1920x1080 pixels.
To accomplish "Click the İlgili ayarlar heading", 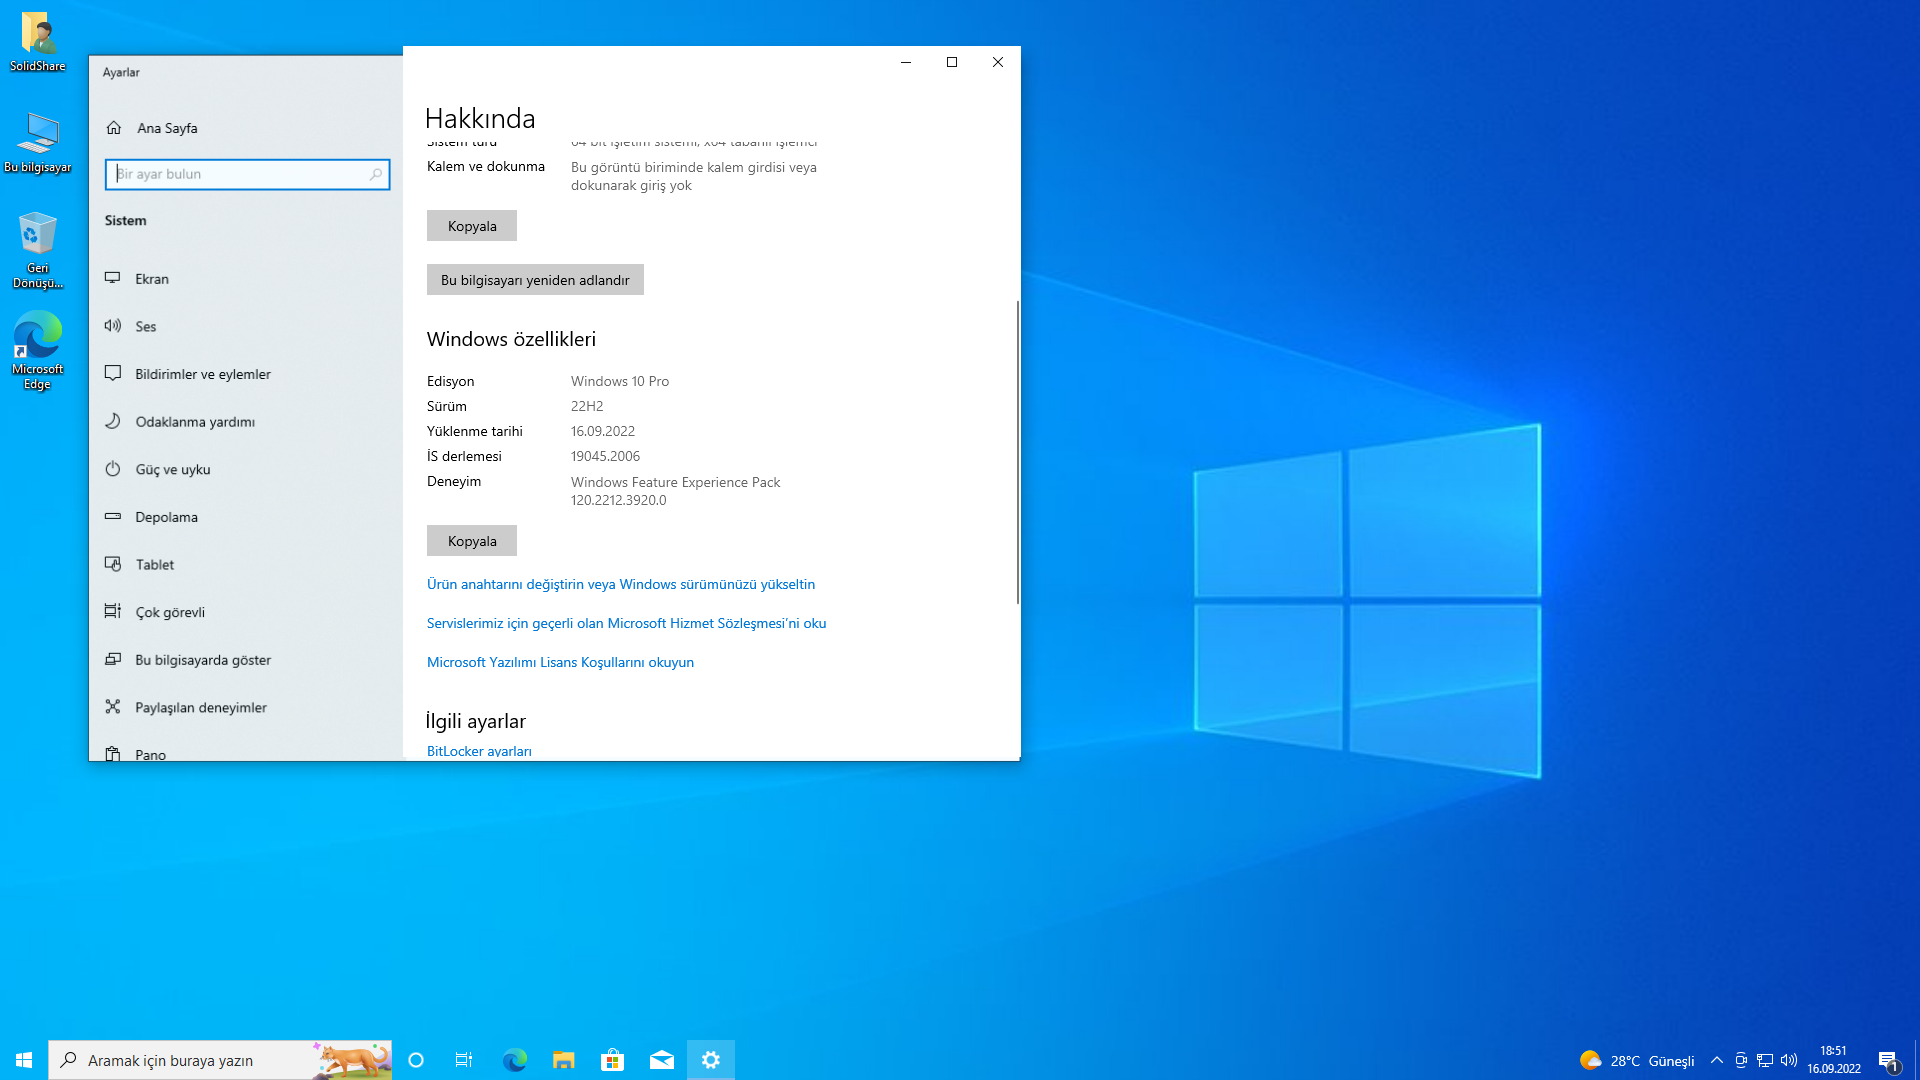I will click(x=476, y=721).
